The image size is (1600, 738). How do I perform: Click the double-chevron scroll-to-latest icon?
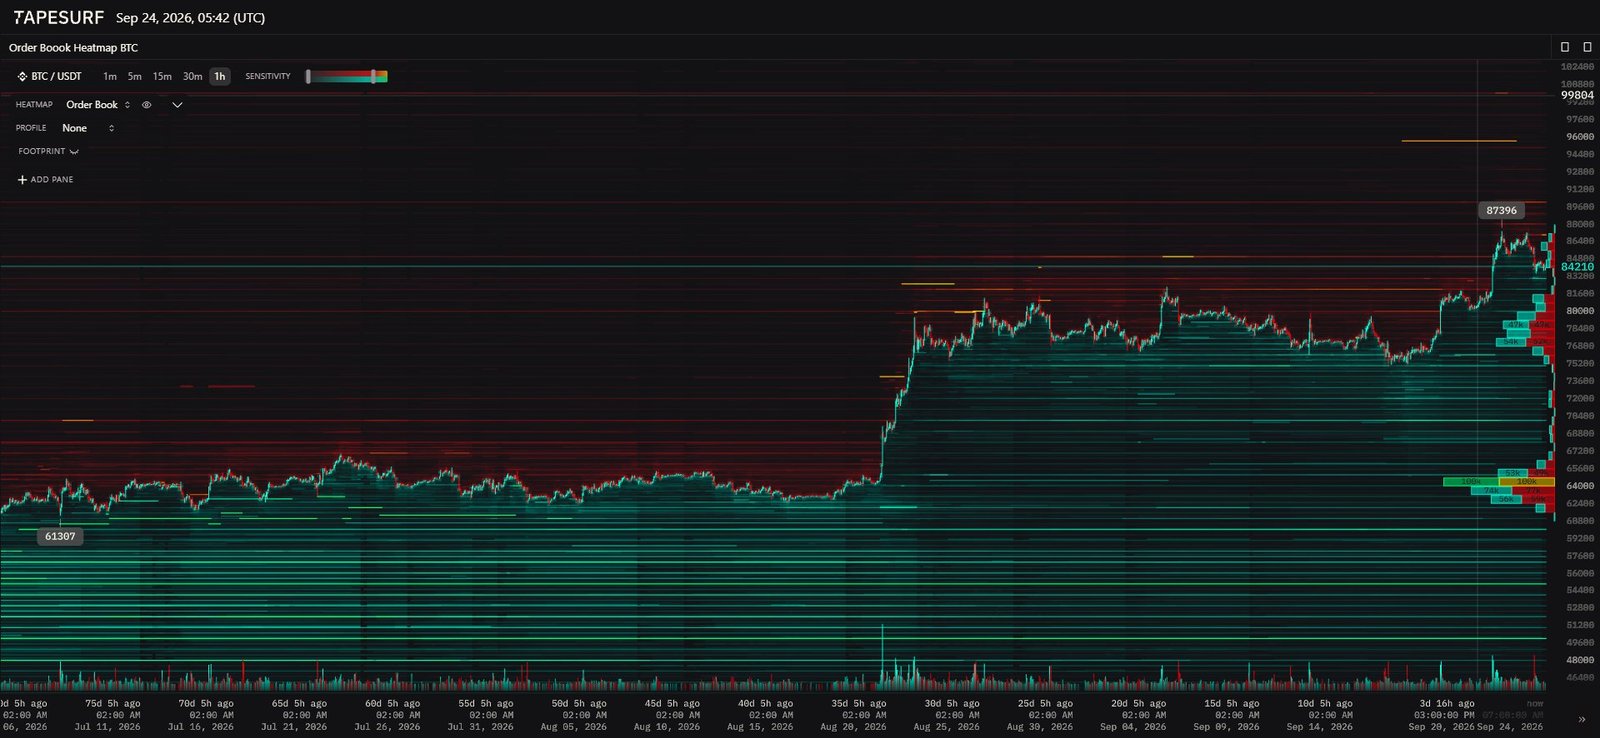[1581, 719]
